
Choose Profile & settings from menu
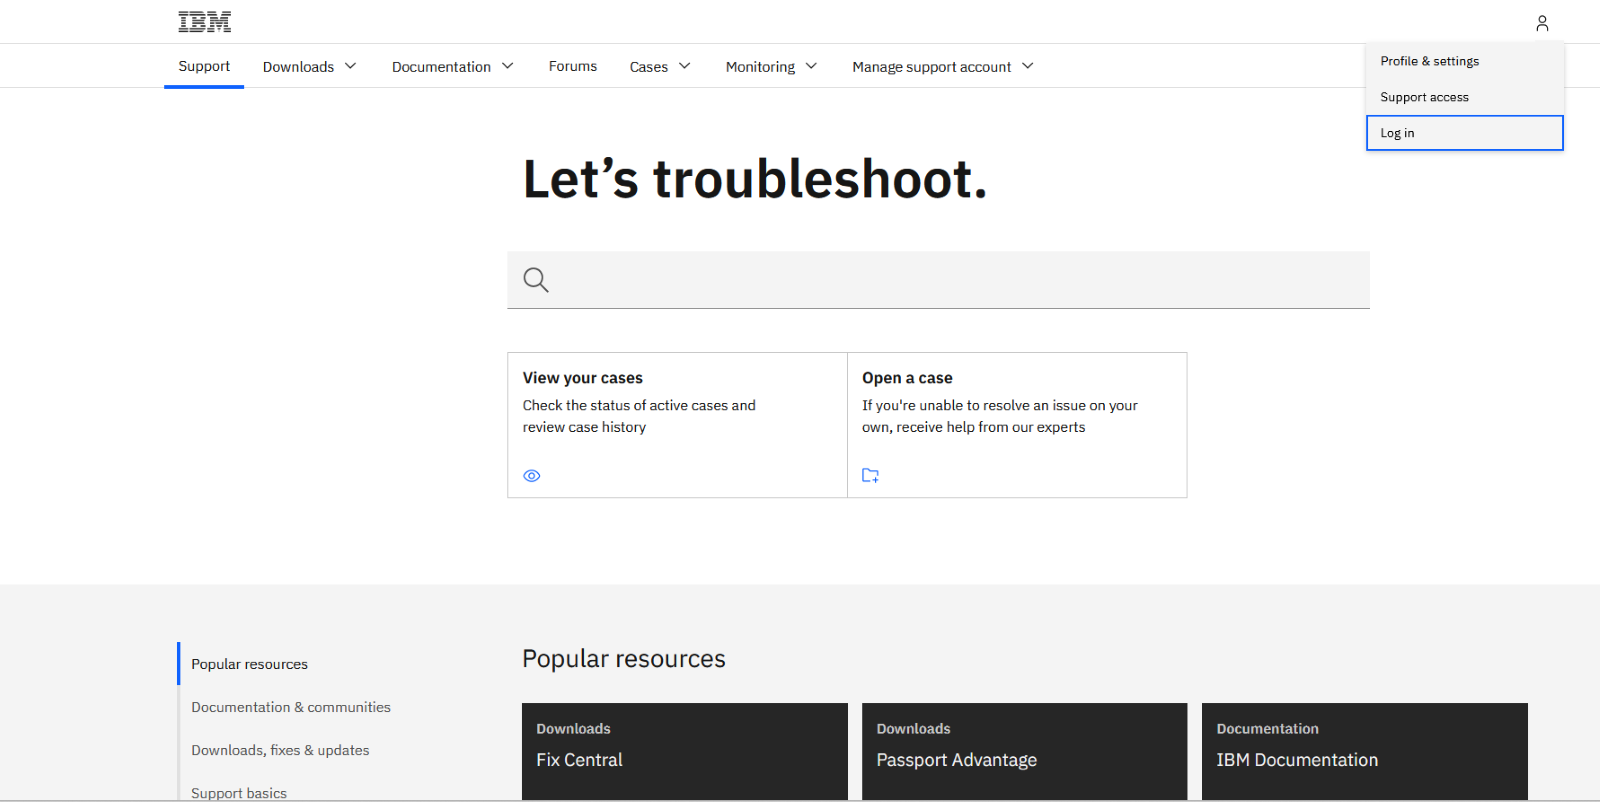click(1465, 61)
